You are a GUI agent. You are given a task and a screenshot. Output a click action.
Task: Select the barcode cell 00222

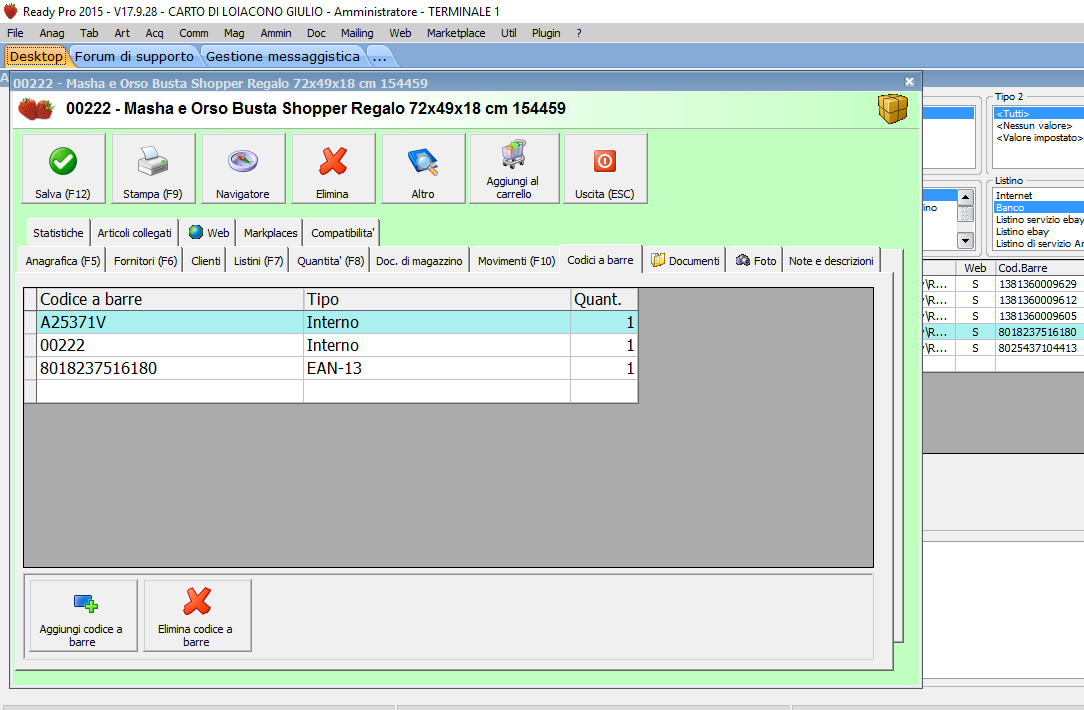(170, 345)
